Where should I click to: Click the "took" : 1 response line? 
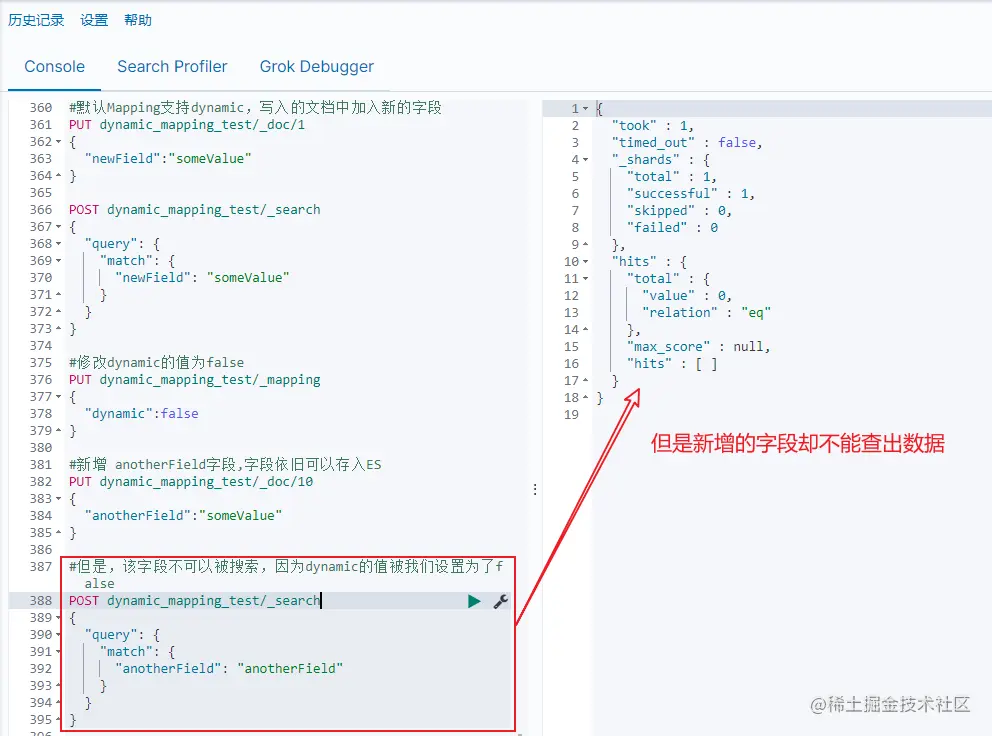pos(652,126)
